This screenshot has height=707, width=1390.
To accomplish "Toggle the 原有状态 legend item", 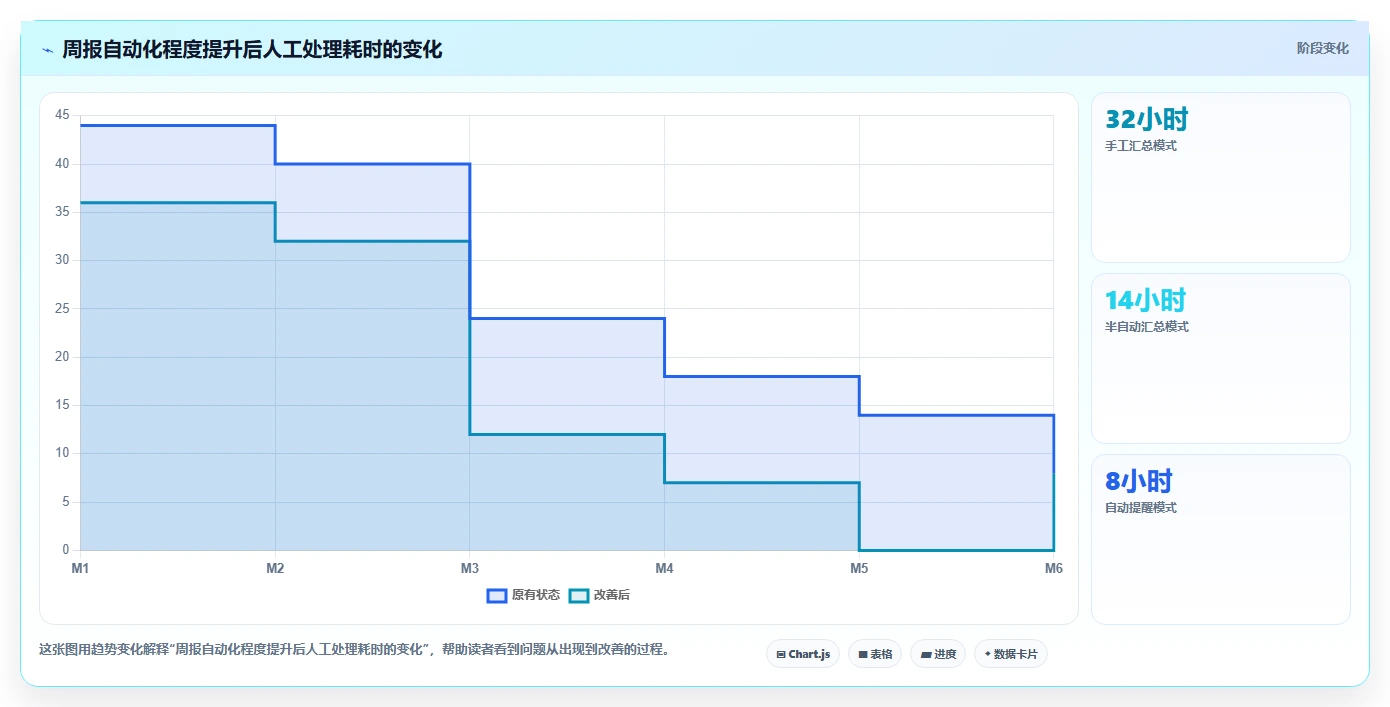I will pos(523,595).
